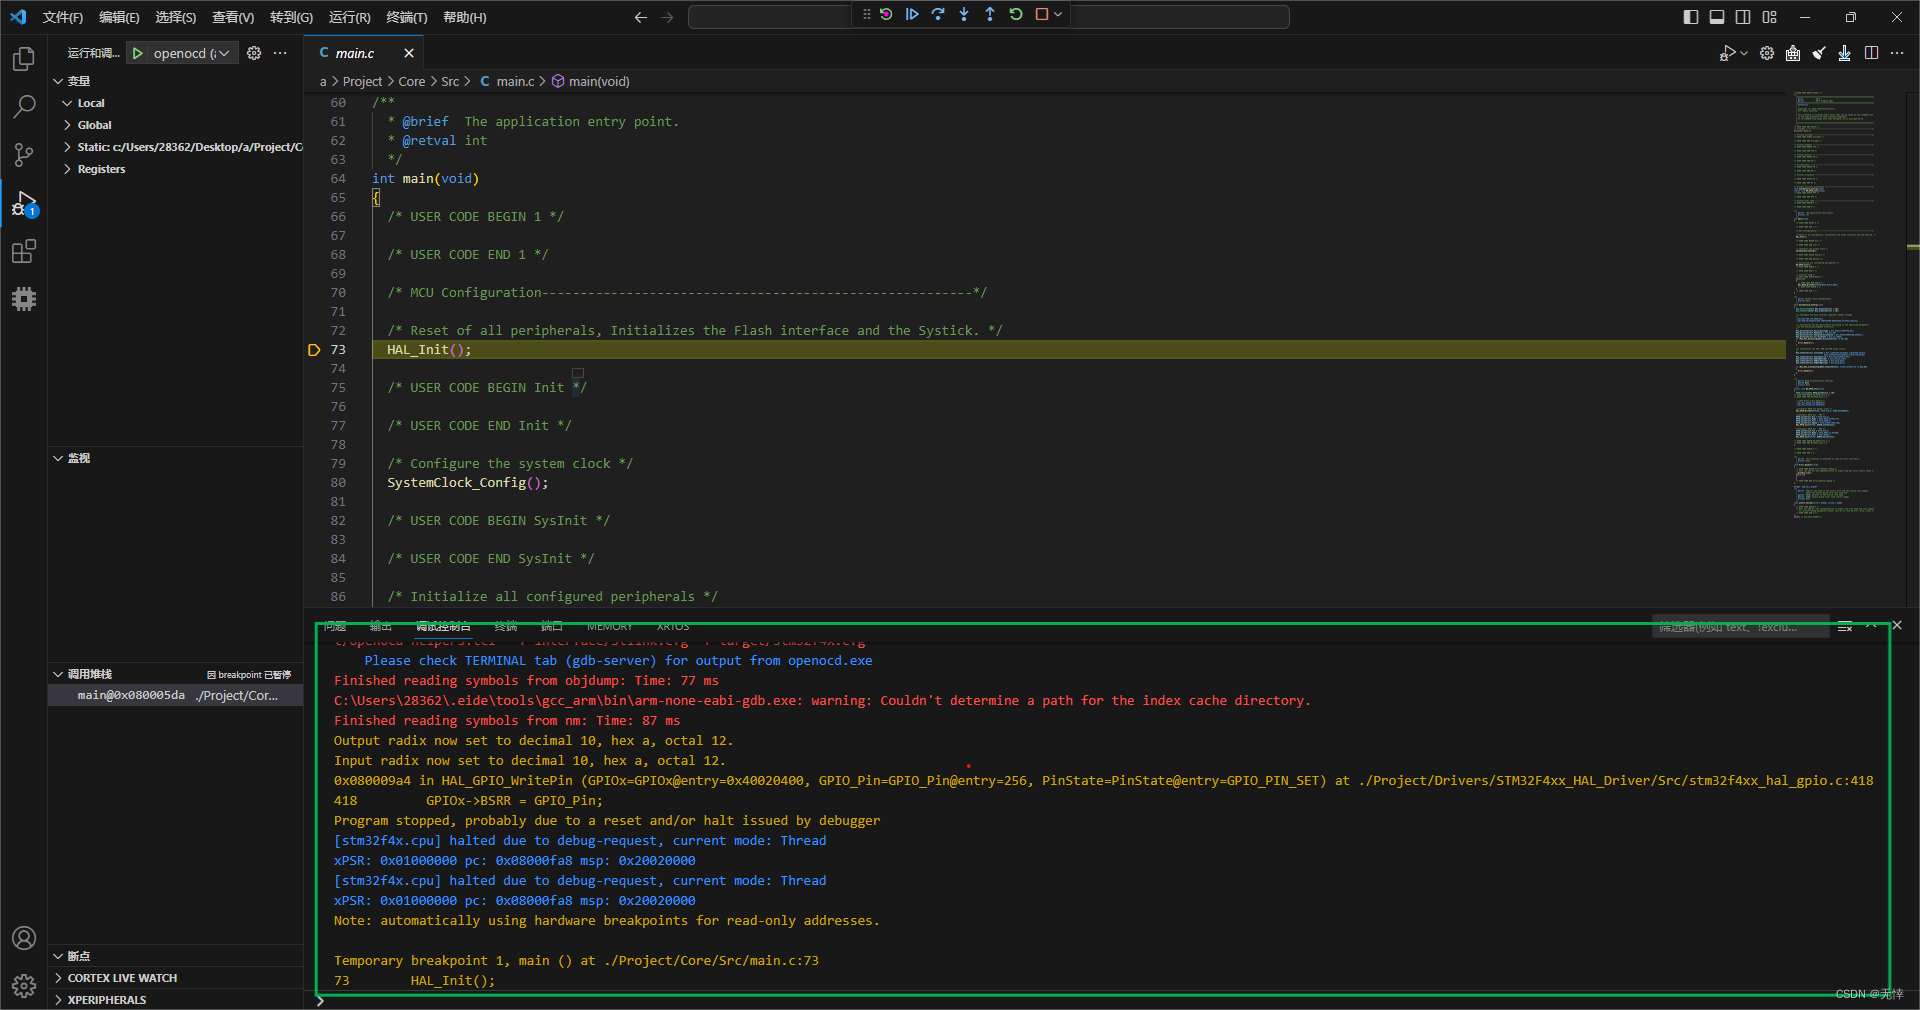1920x1010 pixels.
Task: Click the debug console filter field
Action: [1740, 627]
